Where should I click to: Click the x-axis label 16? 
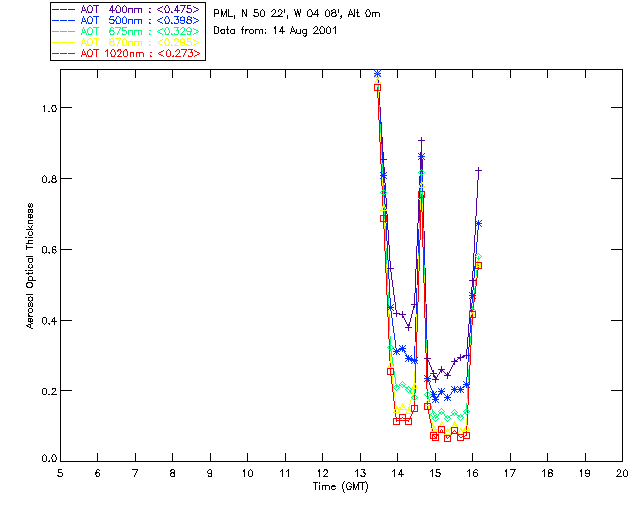[473, 473]
